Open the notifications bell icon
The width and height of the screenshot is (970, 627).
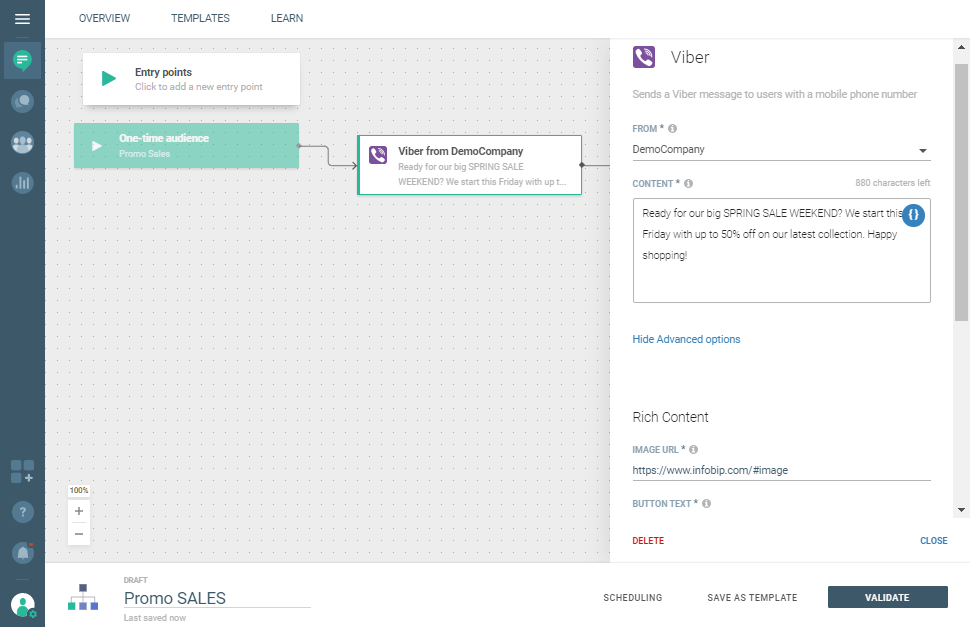[x=22, y=552]
